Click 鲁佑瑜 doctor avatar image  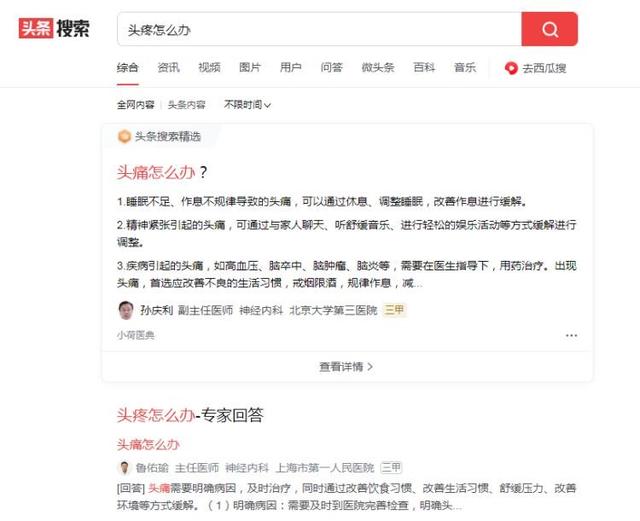124,468
